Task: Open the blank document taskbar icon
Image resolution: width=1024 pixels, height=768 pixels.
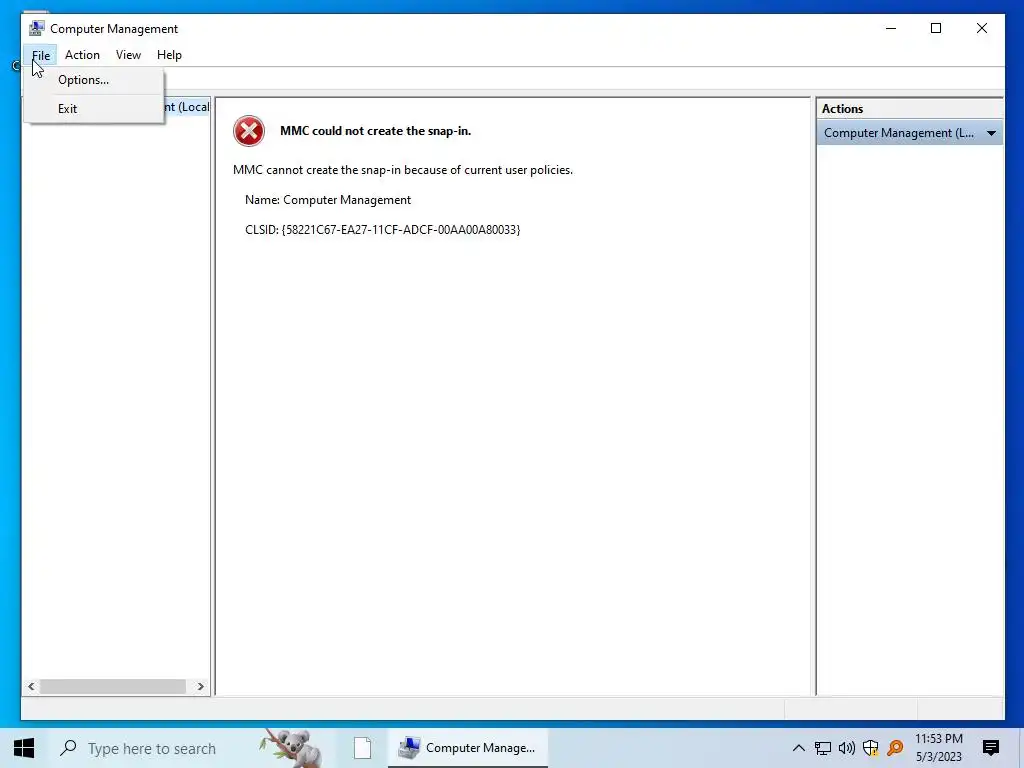Action: 362,748
